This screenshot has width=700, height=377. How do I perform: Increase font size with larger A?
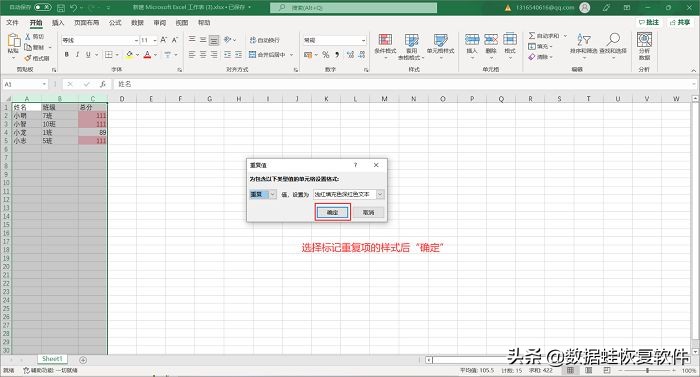pos(163,40)
